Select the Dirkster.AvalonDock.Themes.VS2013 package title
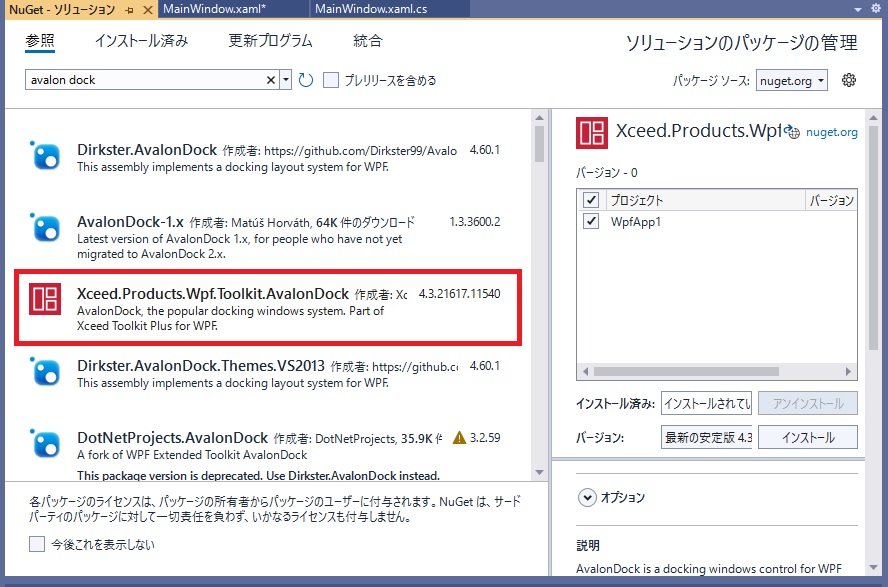888x587 pixels. tap(201, 366)
